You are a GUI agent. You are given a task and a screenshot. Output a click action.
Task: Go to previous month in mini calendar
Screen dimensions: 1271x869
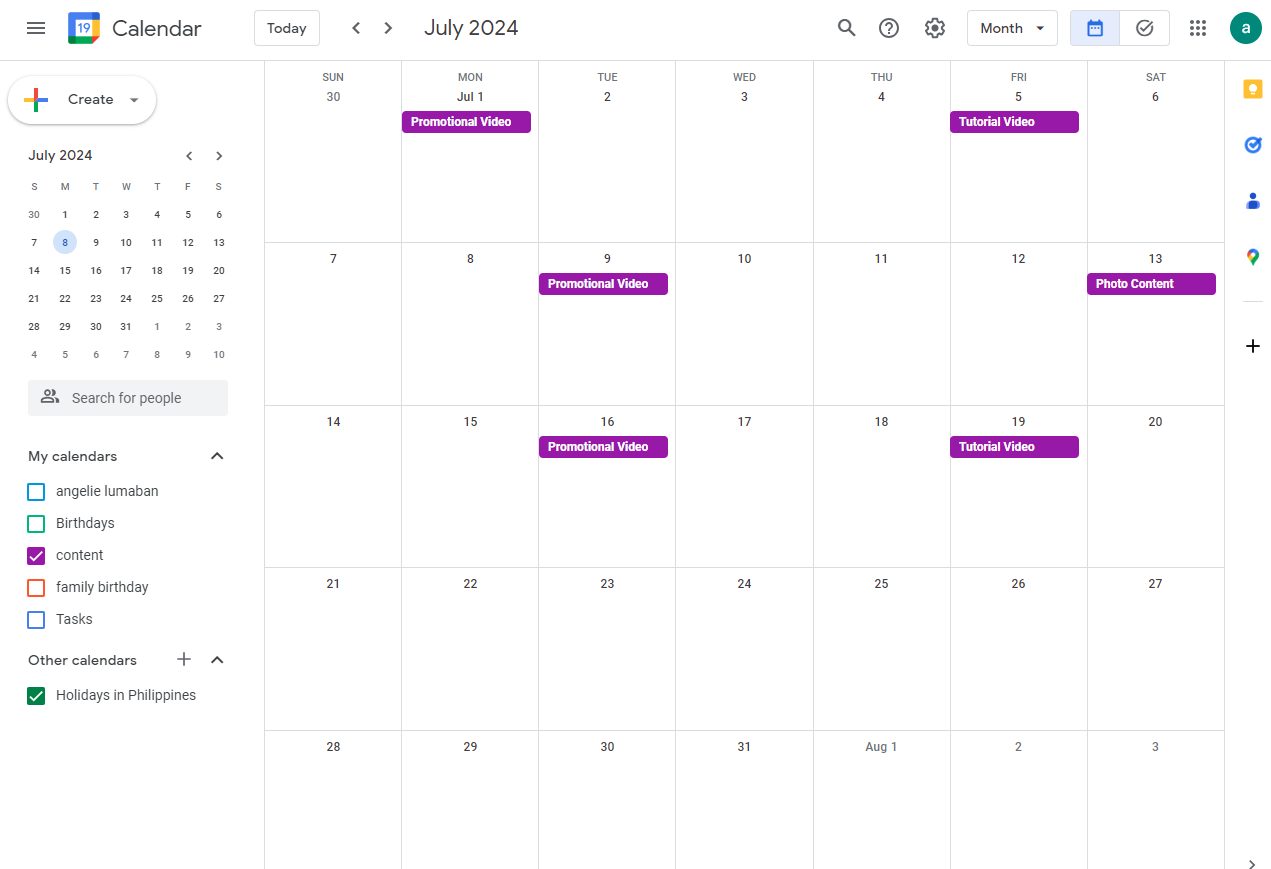(x=189, y=156)
